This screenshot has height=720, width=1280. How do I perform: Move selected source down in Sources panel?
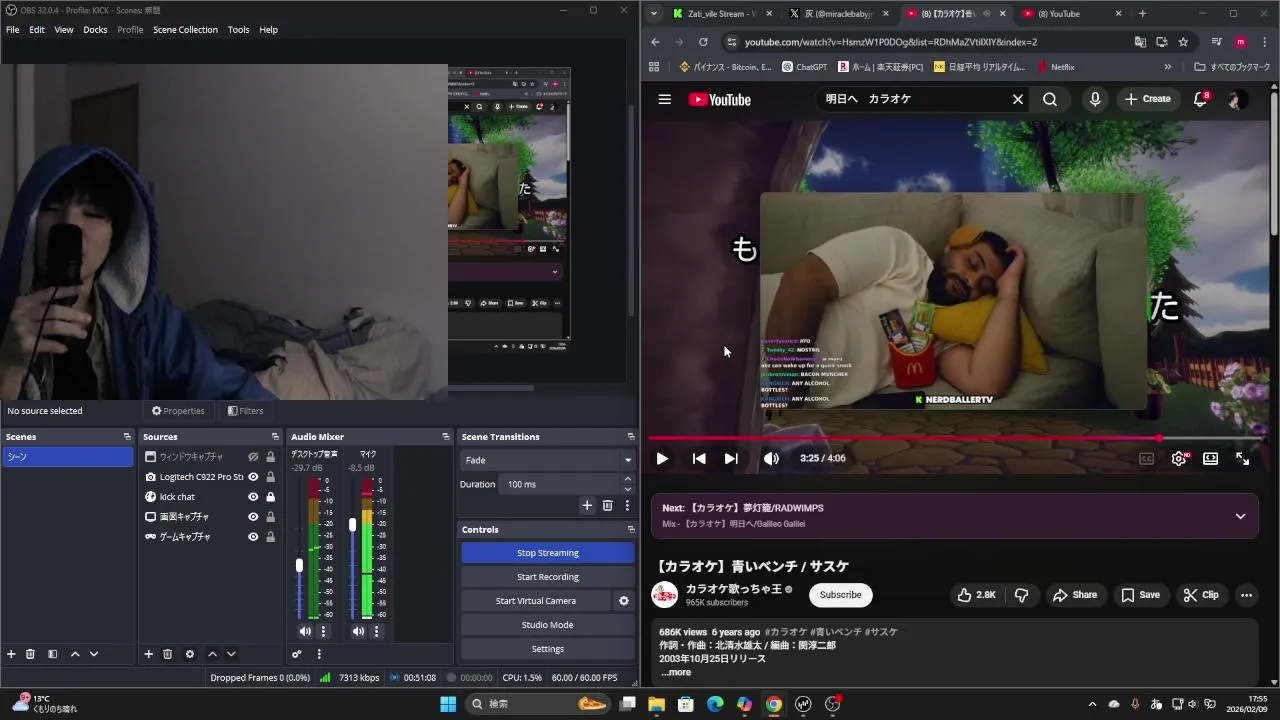231,654
